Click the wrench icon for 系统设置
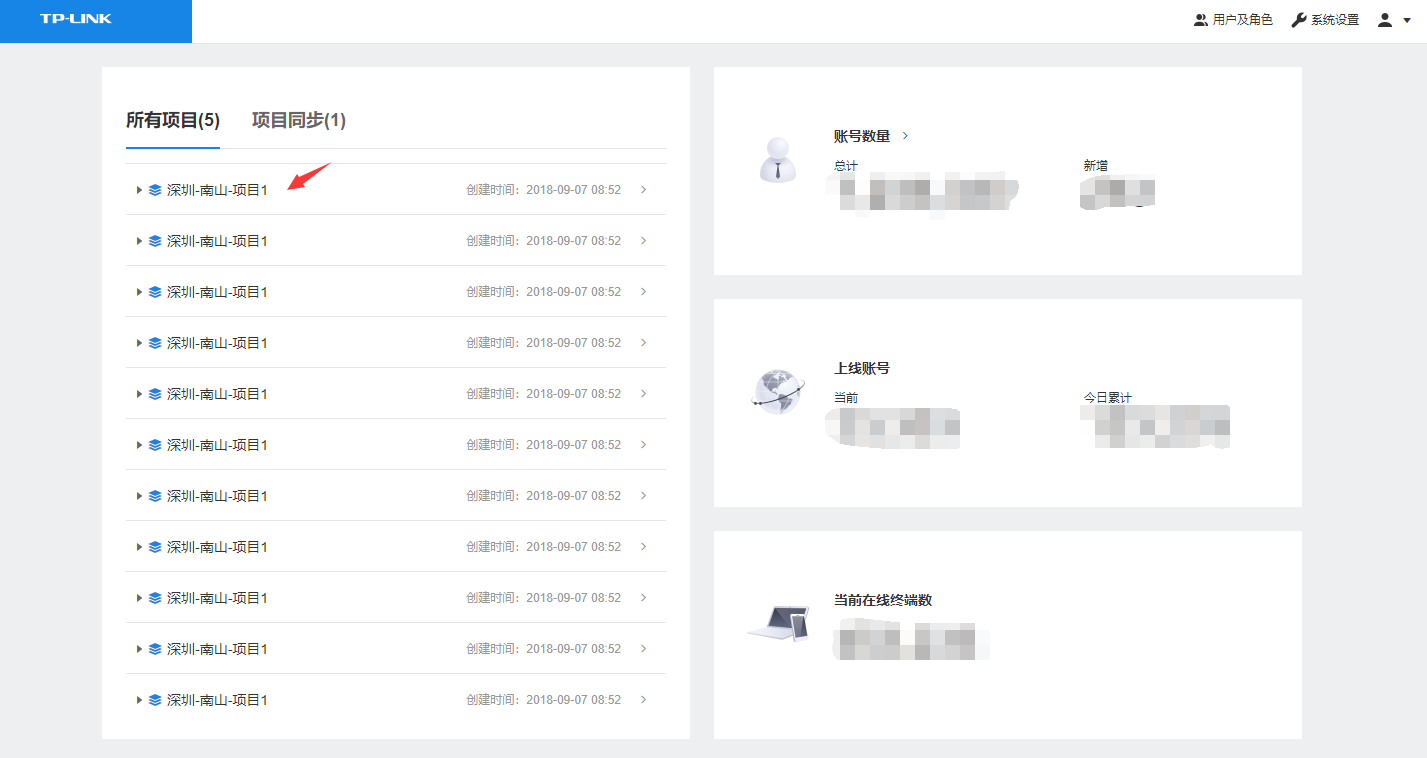This screenshot has height=758, width=1427. pos(1299,20)
